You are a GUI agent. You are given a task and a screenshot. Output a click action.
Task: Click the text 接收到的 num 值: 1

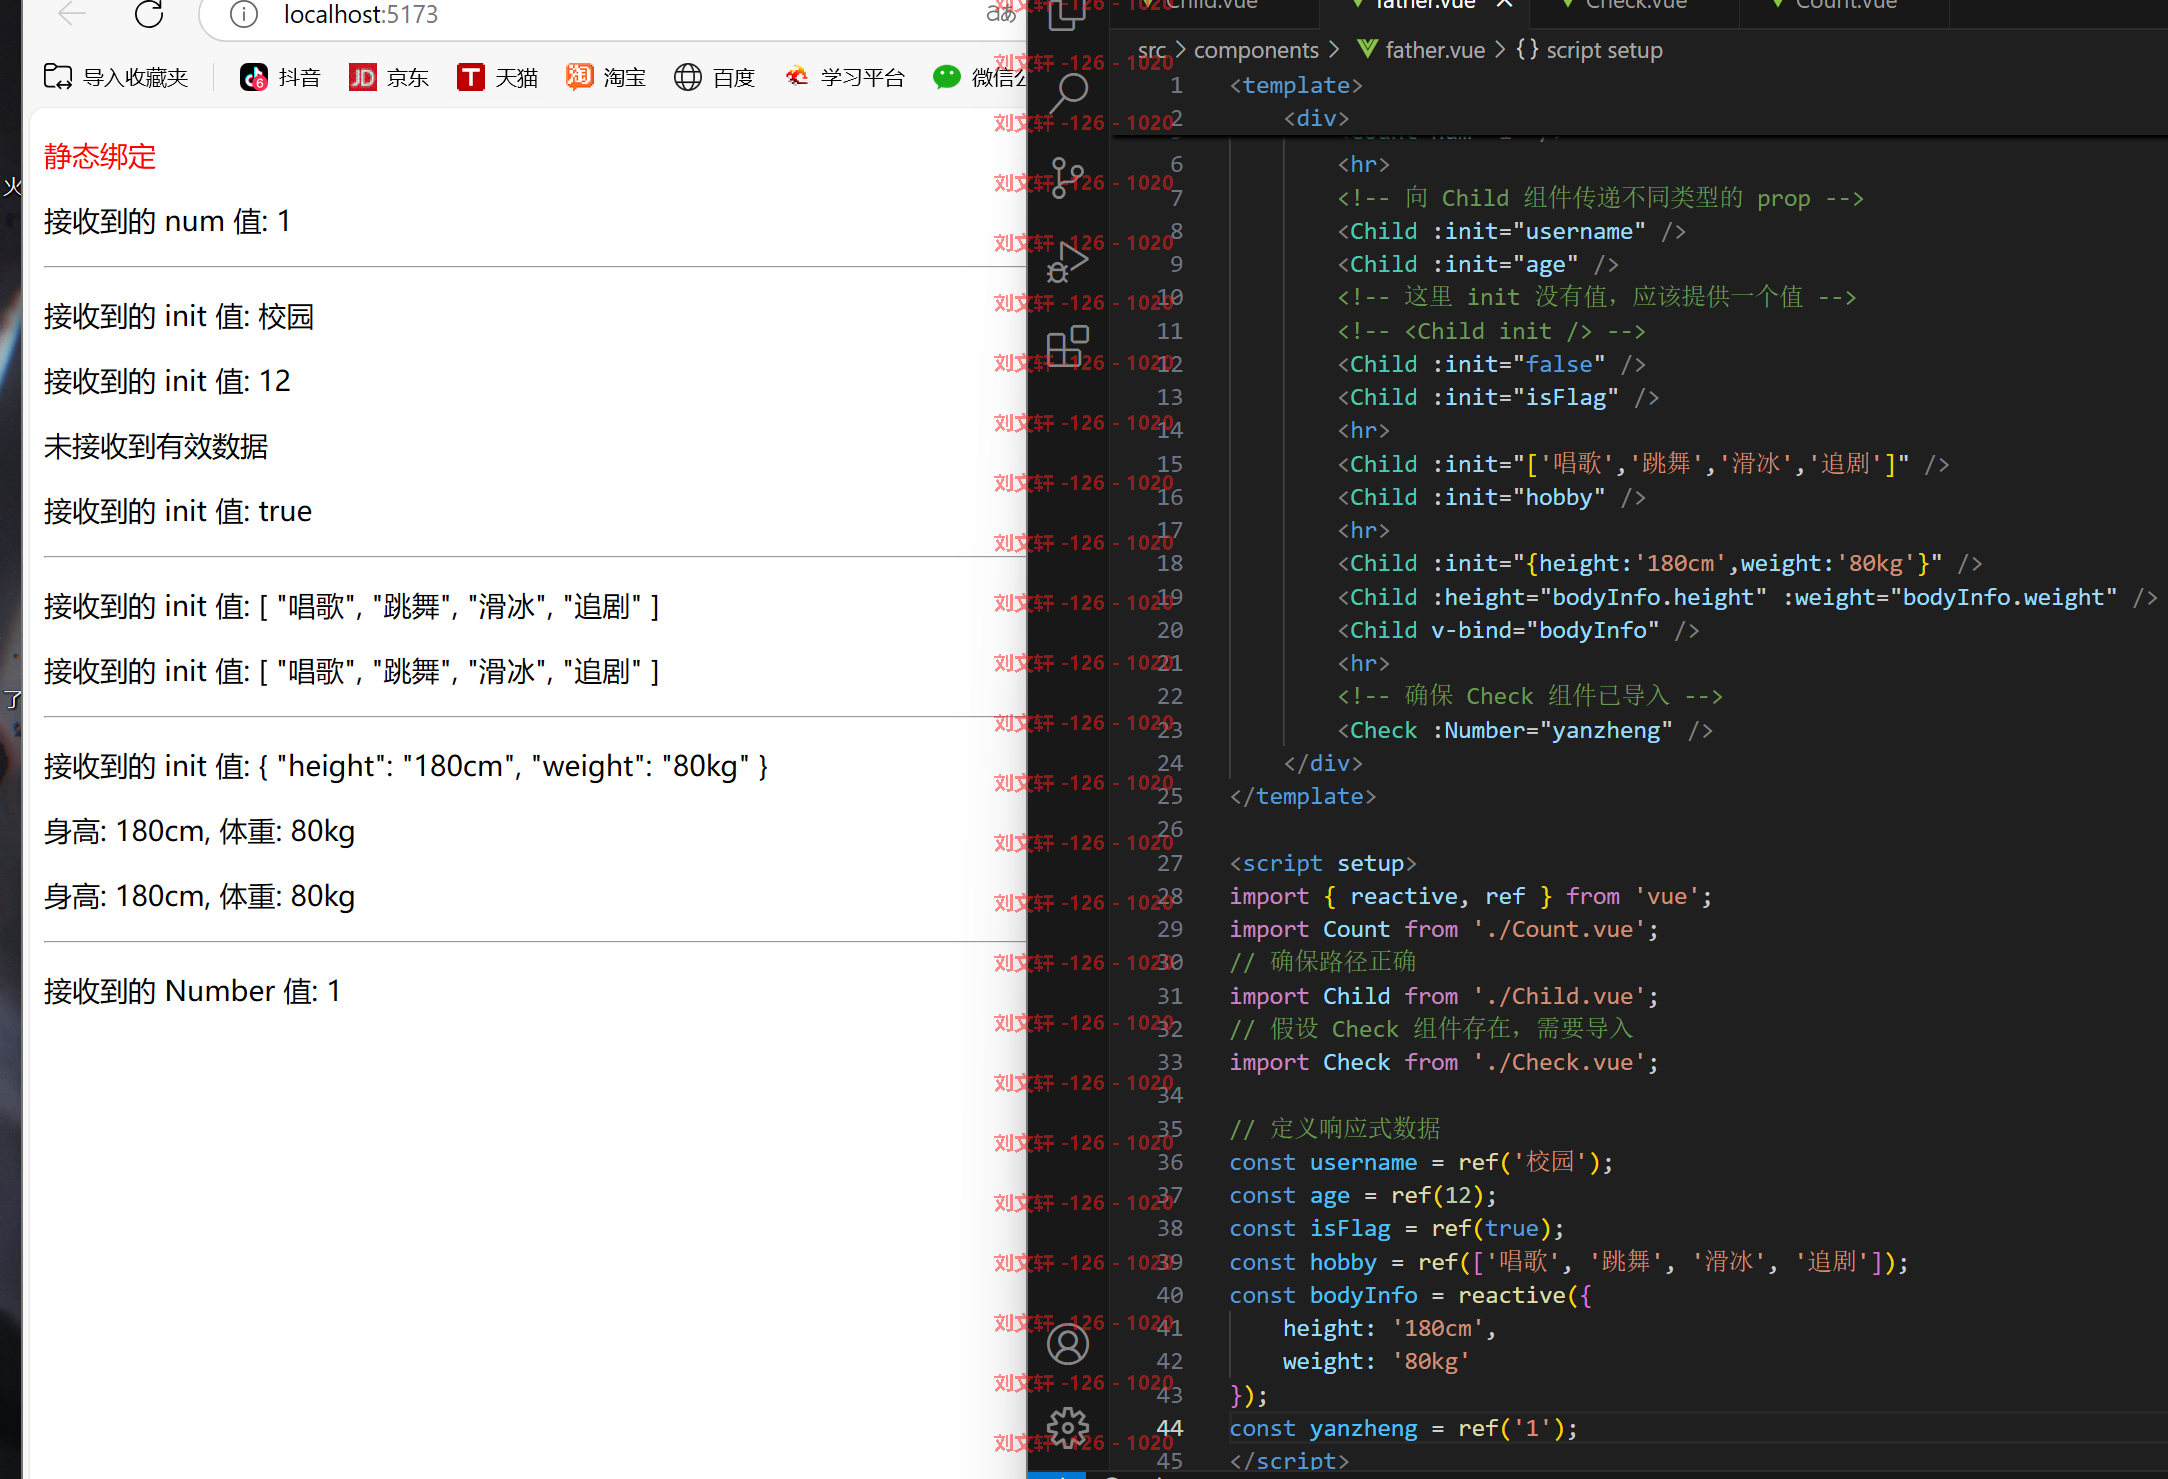[167, 221]
